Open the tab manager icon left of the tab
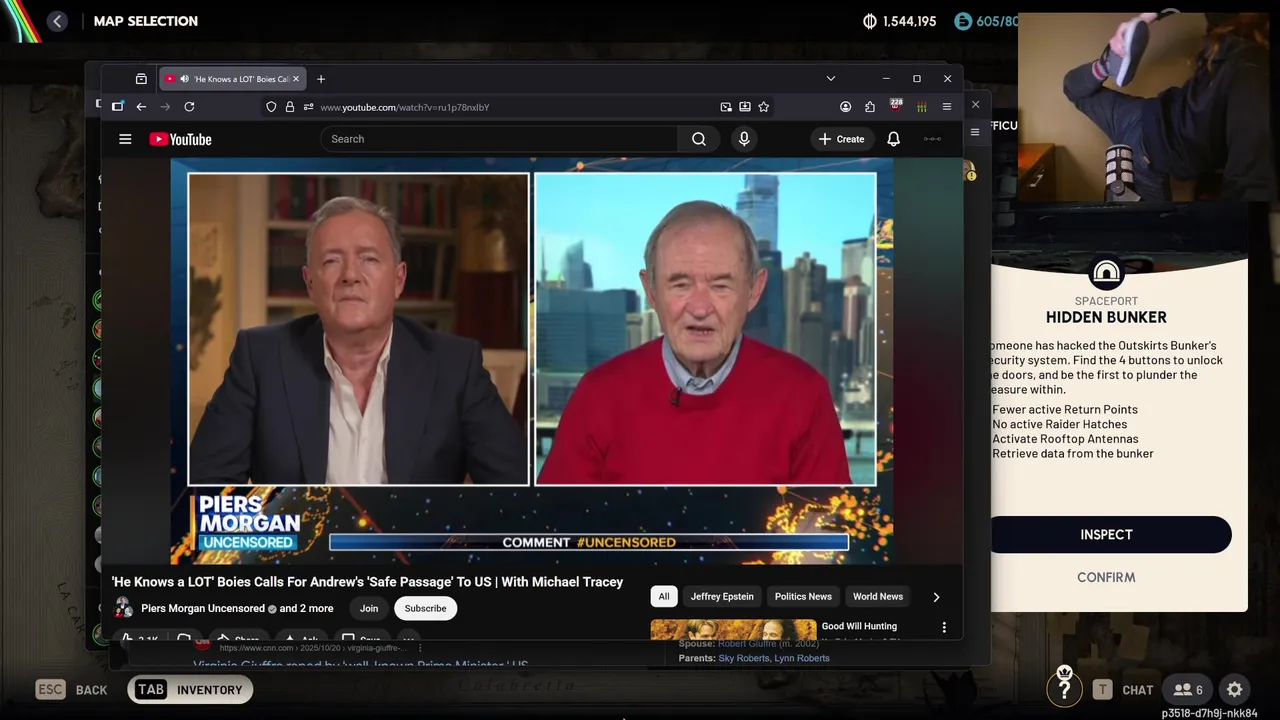The image size is (1280, 720). pyautogui.click(x=141, y=79)
